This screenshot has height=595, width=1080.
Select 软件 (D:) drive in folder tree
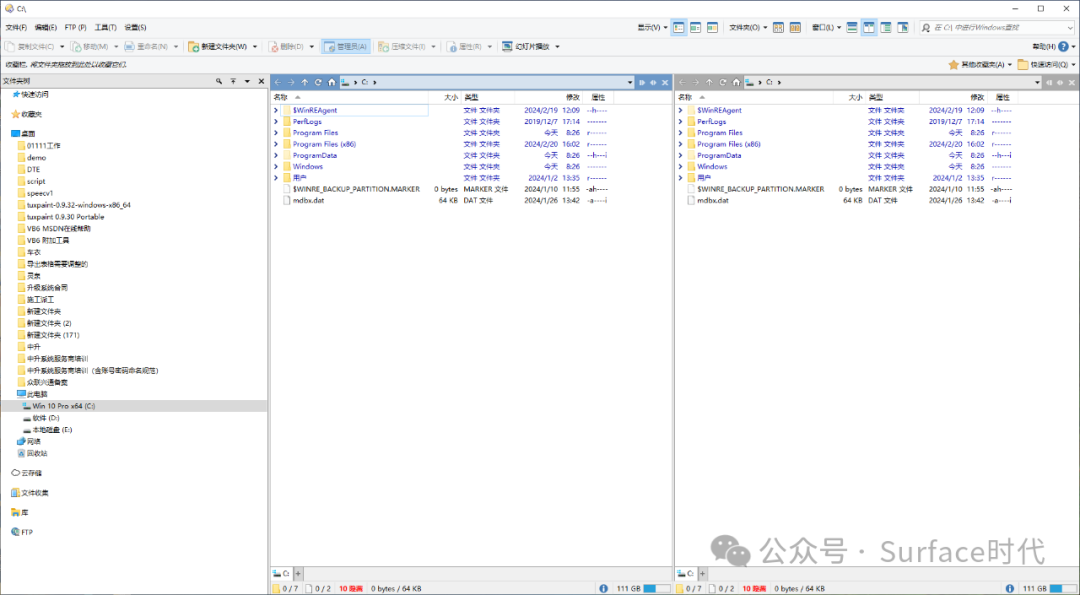[x=46, y=418]
